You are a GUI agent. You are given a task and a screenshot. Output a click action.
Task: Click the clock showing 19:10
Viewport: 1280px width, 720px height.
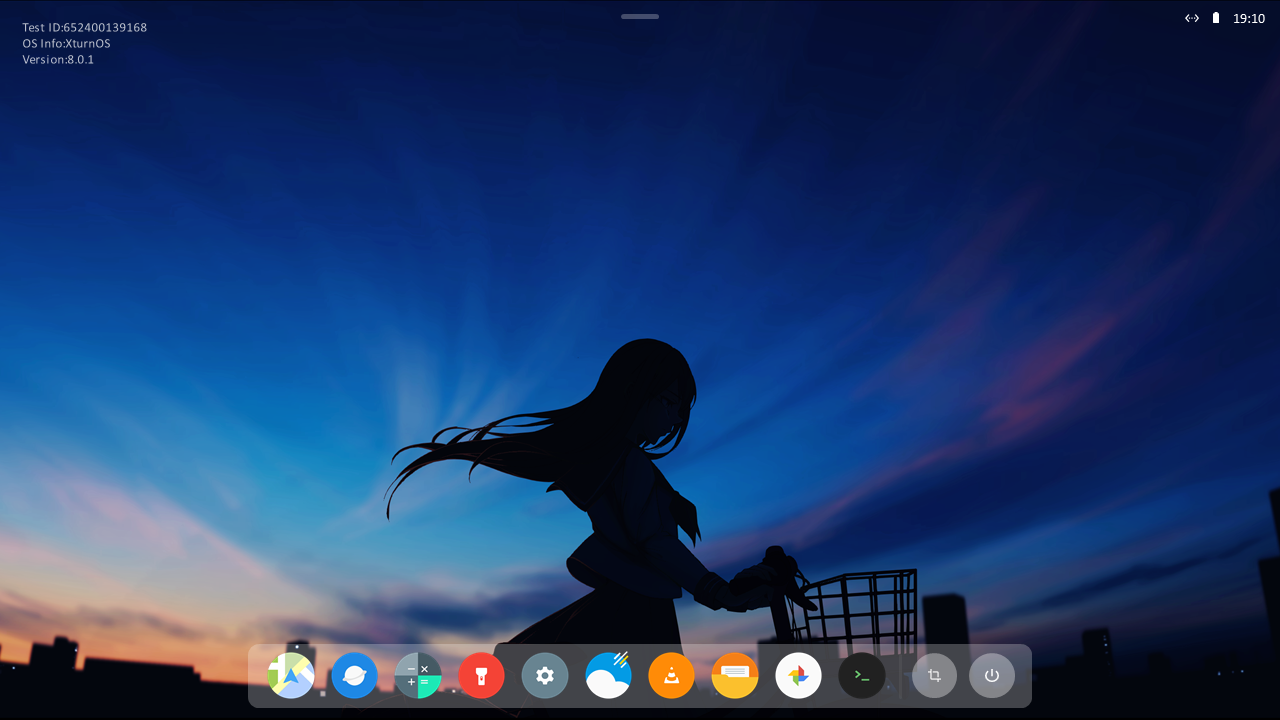coord(1249,18)
